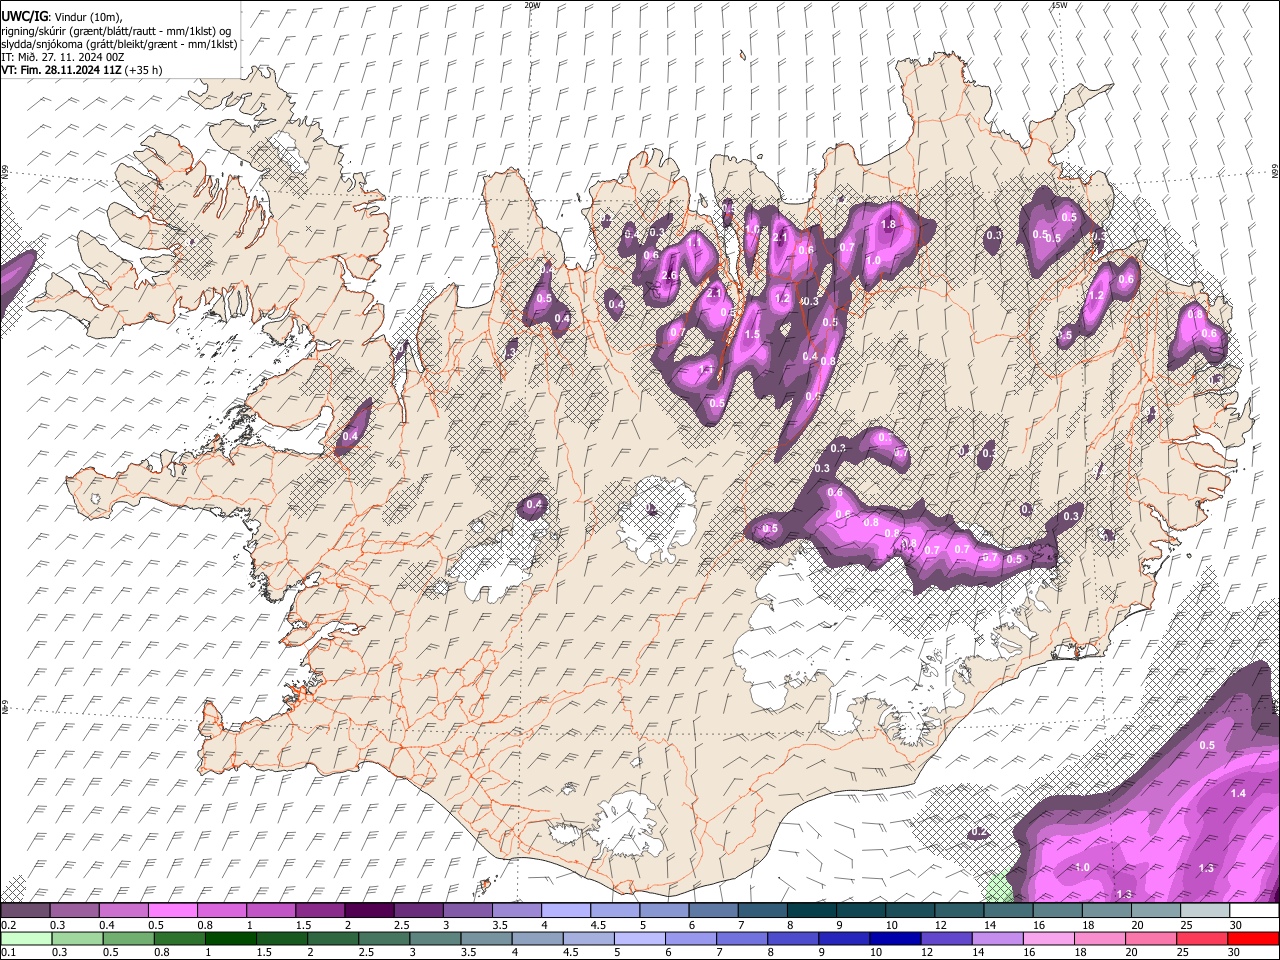Click the '15W' longitude label

(x=1059, y=5)
